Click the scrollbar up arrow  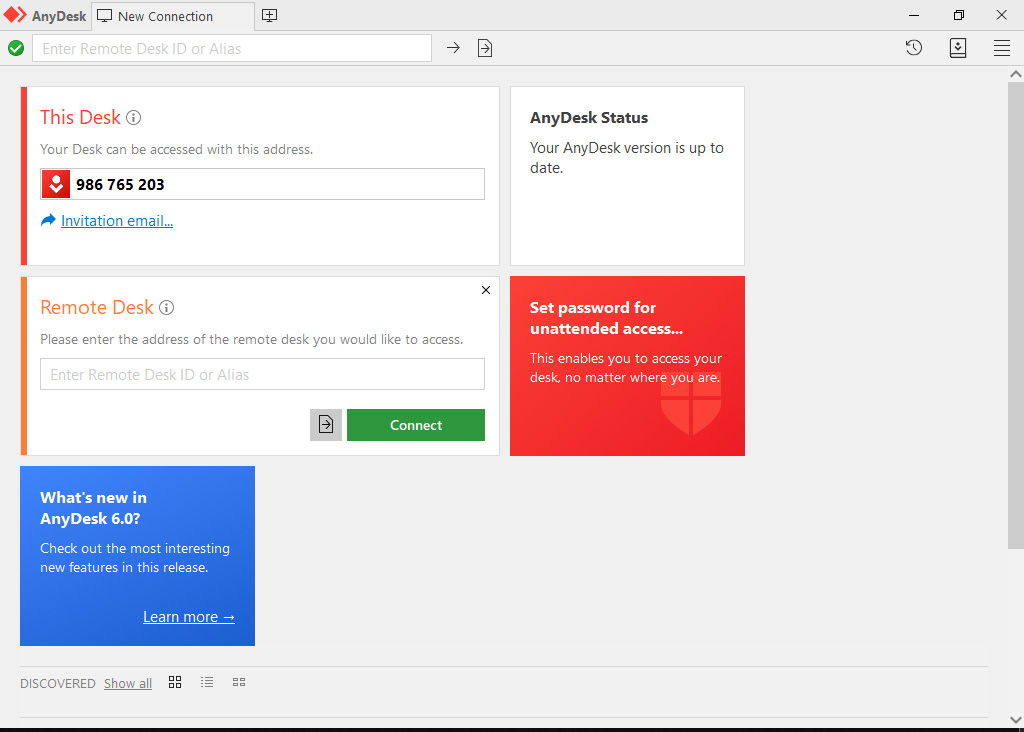point(1016,74)
